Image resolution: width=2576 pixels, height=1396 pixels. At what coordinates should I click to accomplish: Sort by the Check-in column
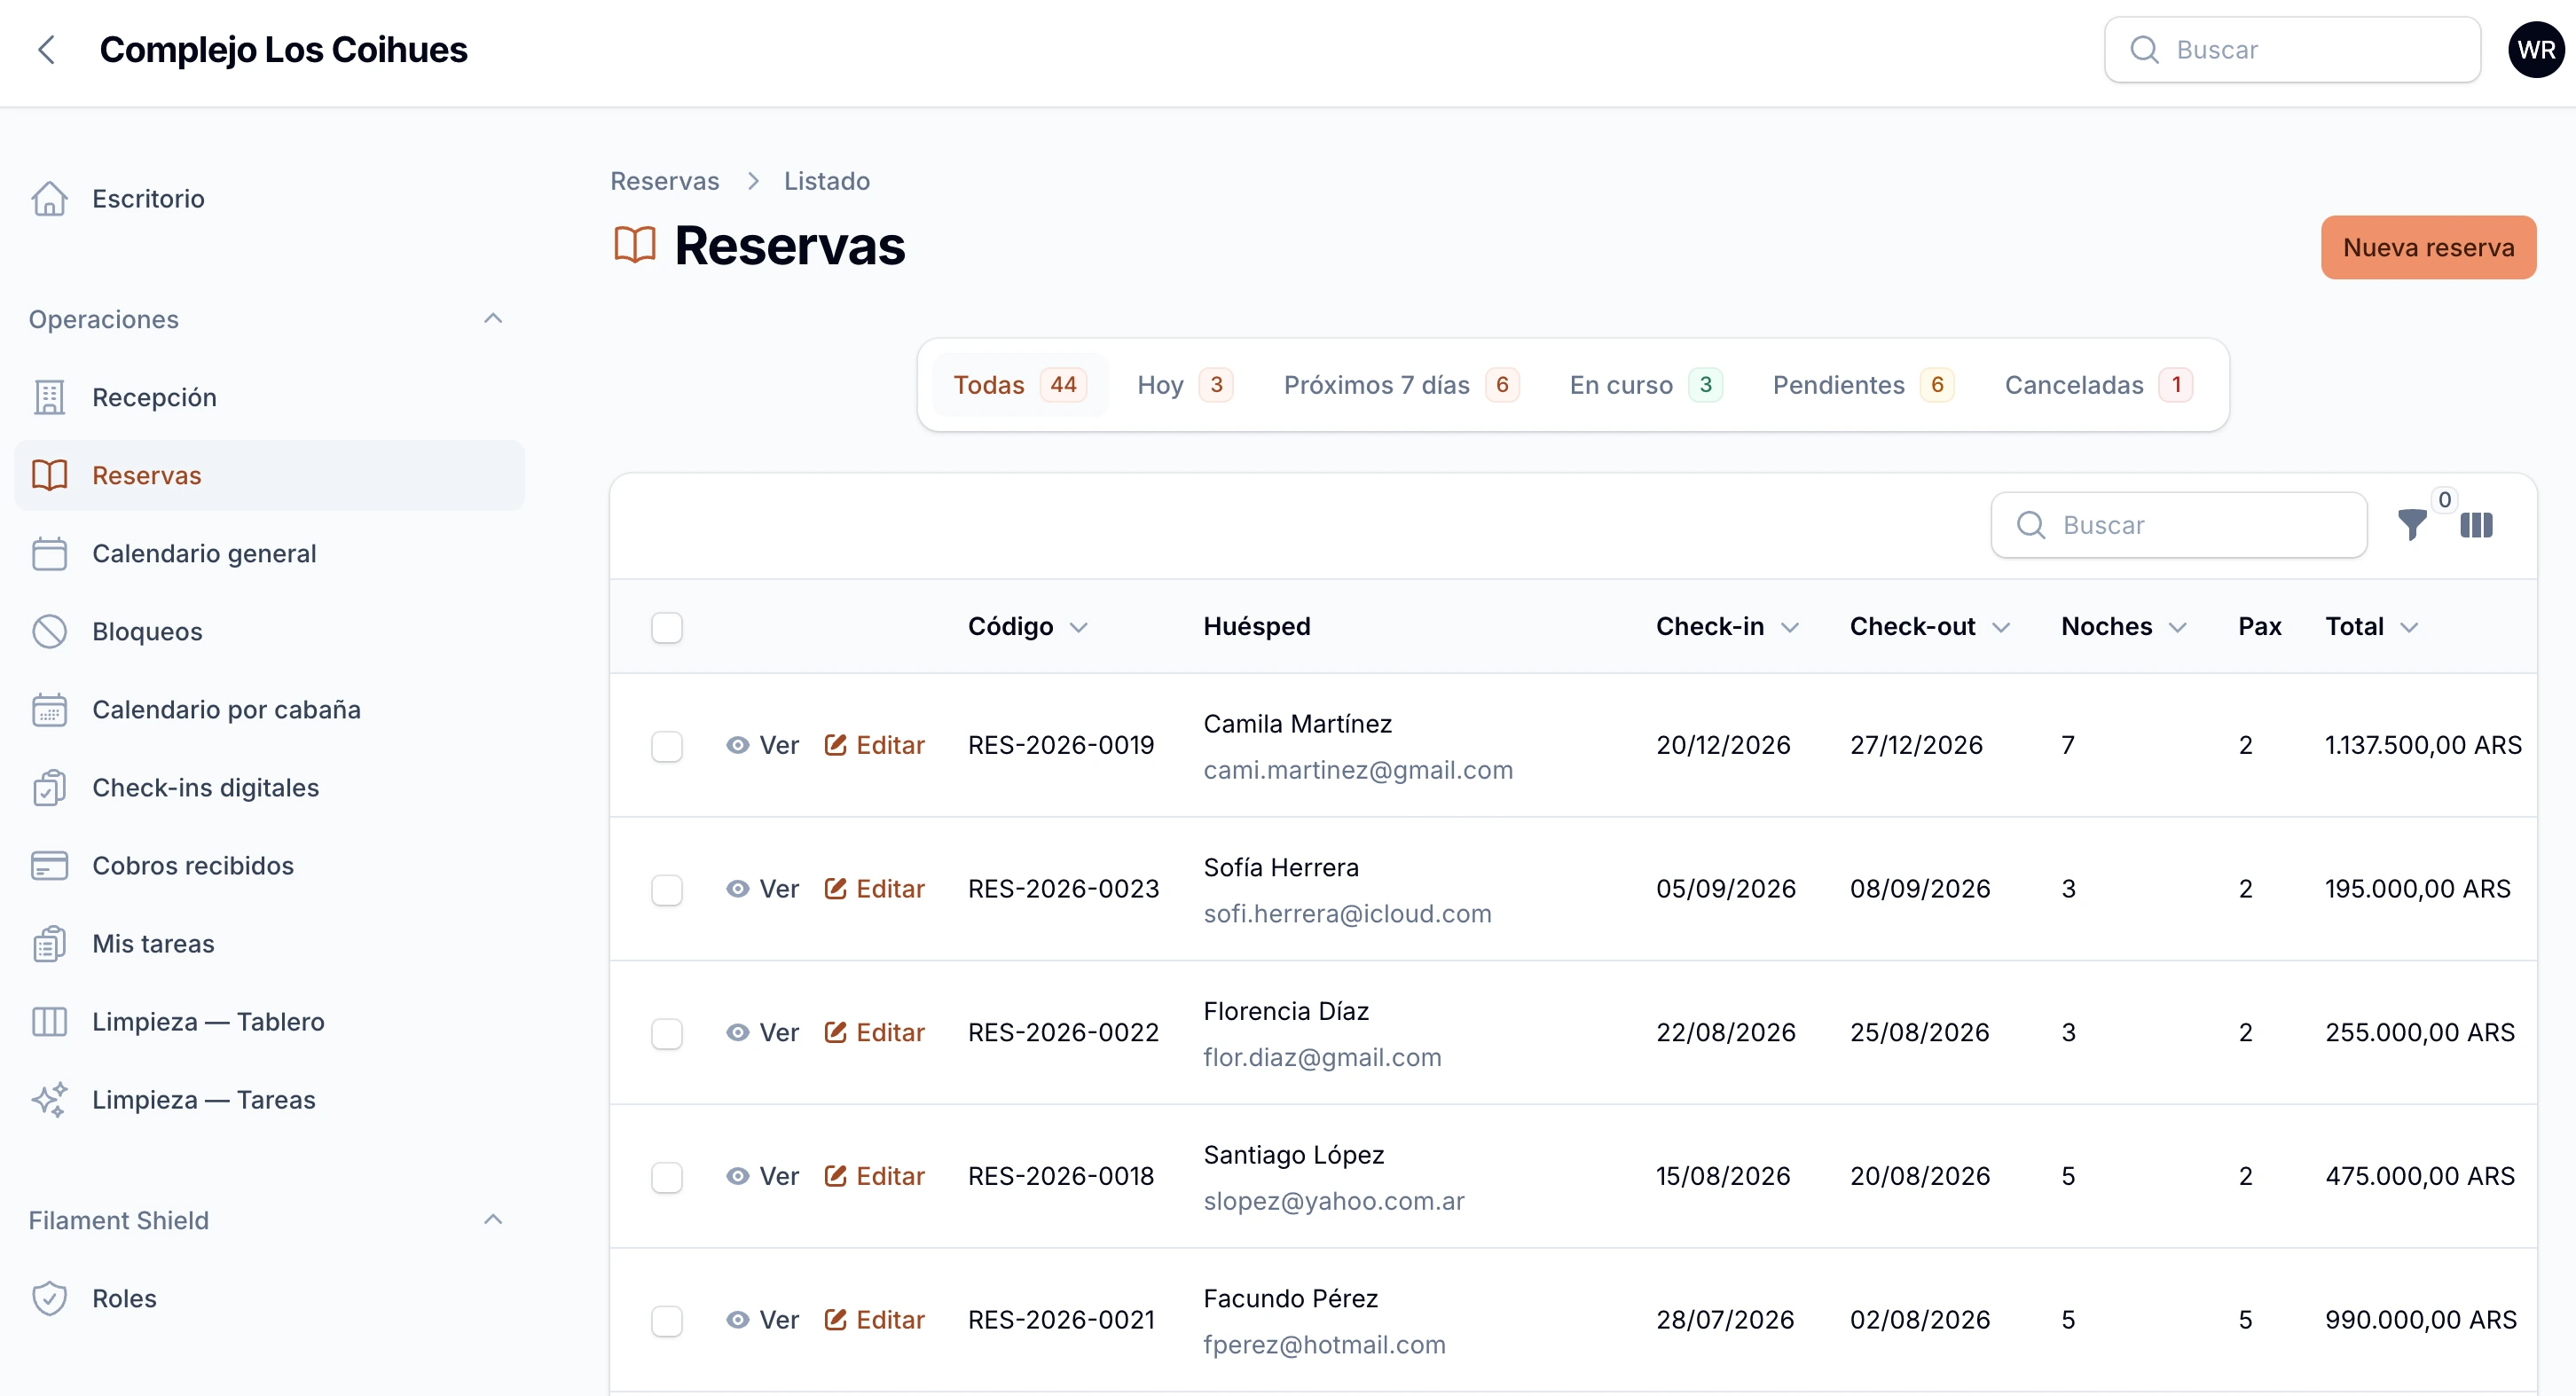(x=1727, y=627)
